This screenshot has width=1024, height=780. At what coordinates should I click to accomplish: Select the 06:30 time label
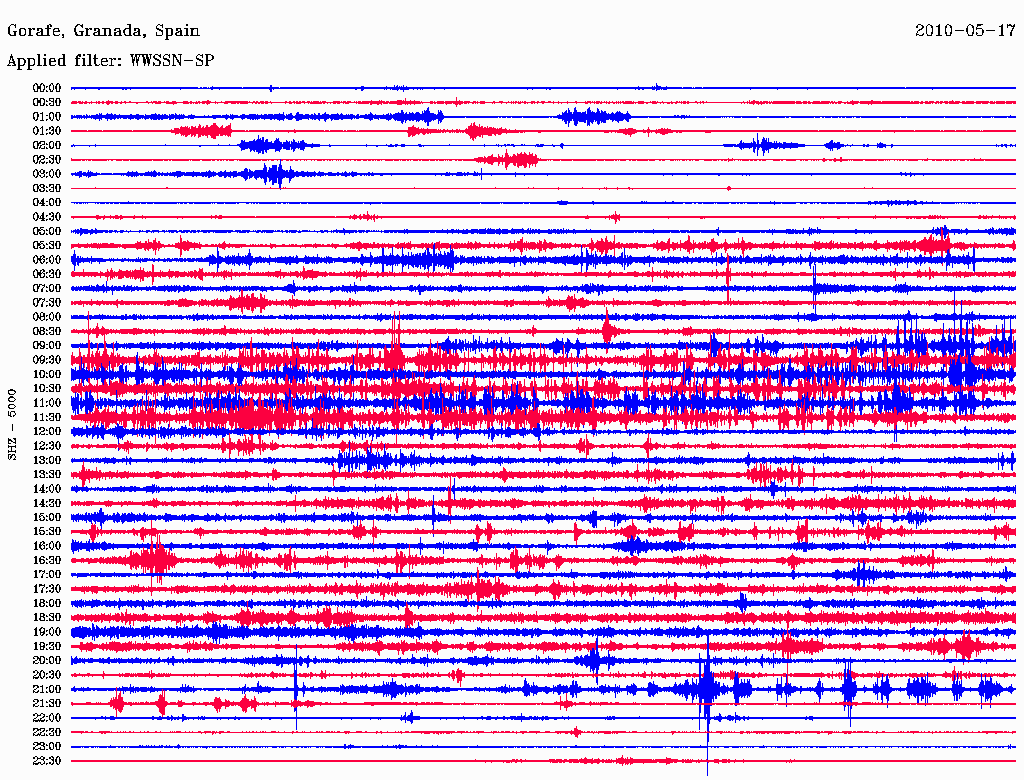46,274
